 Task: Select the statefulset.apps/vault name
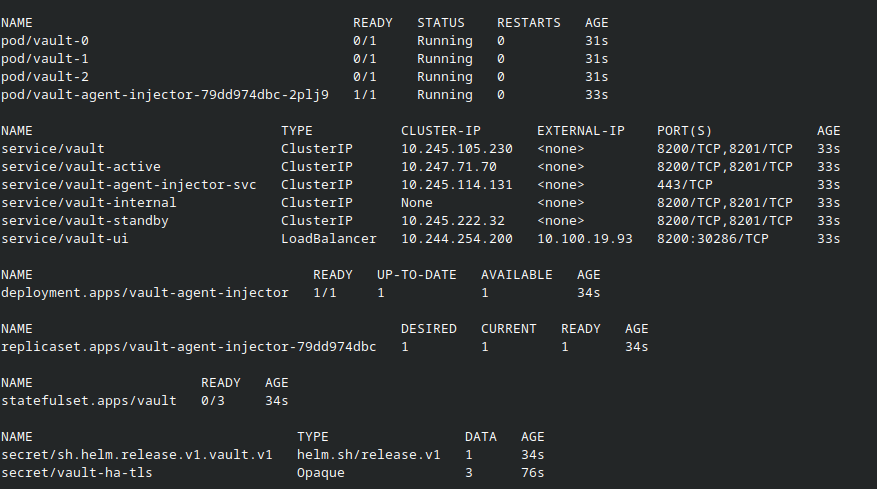click(x=89, y=401)
